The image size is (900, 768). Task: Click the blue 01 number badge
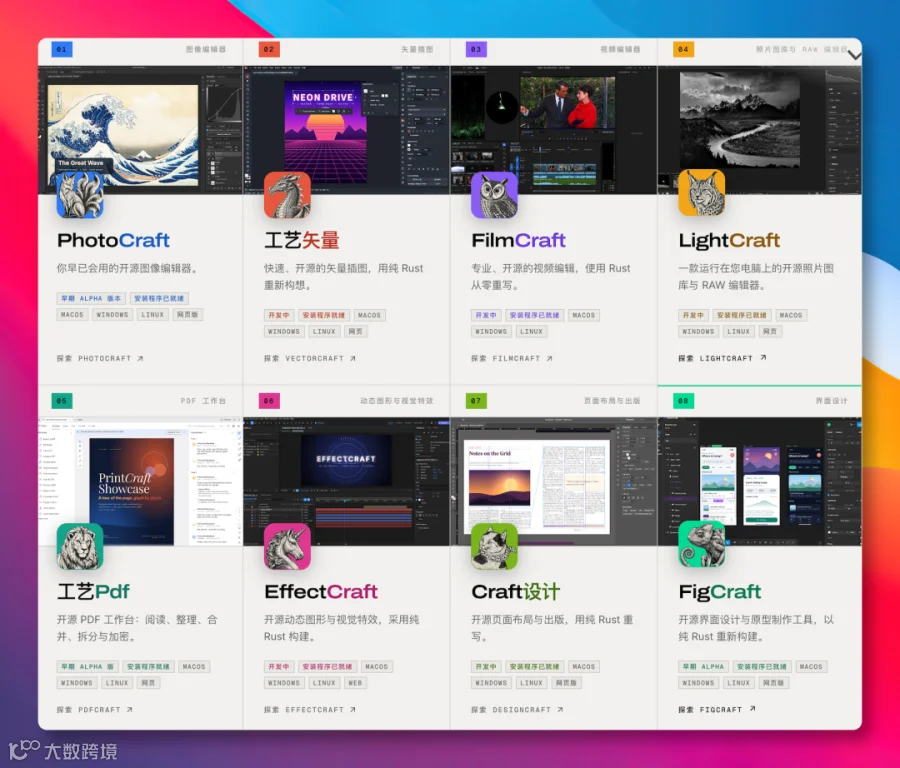[x=61, y=49]
